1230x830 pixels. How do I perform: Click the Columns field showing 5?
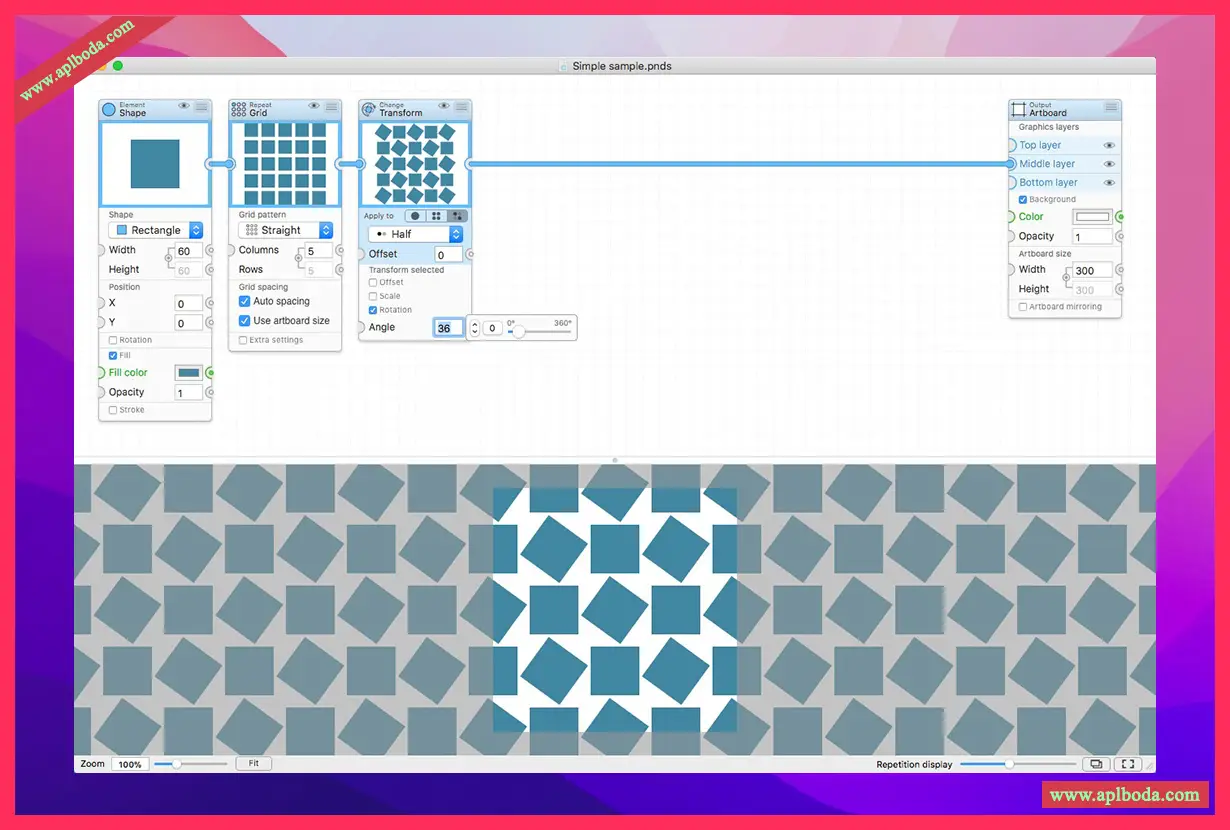(318, 251)
